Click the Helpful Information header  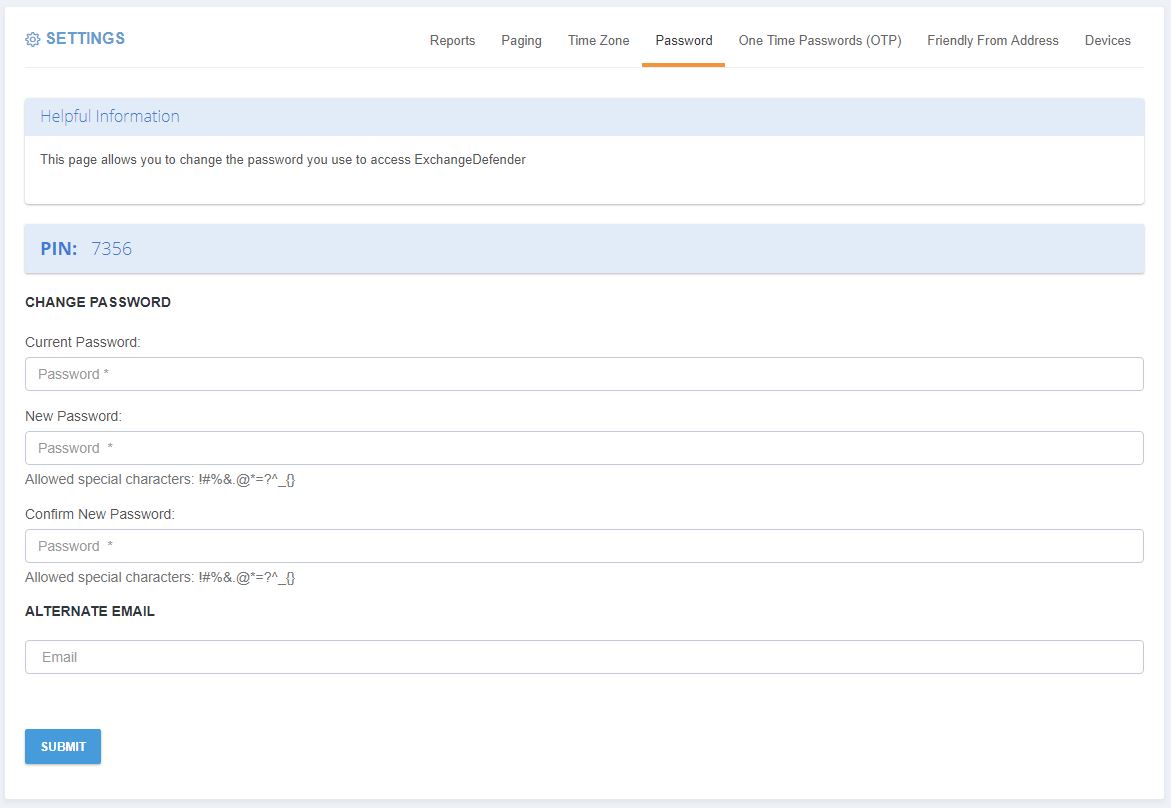click(x=584, y=116)
